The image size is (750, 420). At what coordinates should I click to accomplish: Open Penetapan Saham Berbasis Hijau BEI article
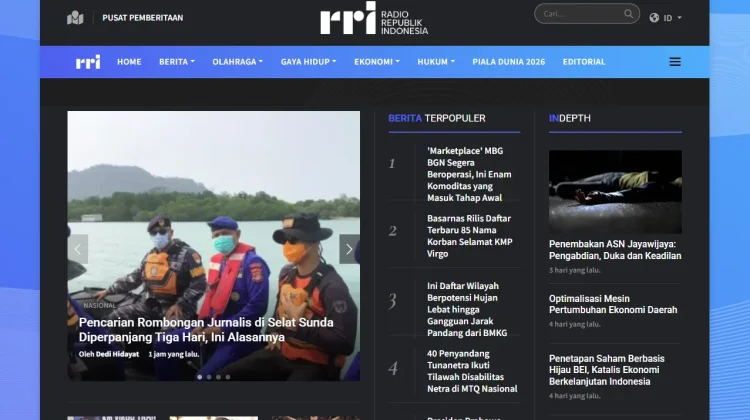point(607,370)
